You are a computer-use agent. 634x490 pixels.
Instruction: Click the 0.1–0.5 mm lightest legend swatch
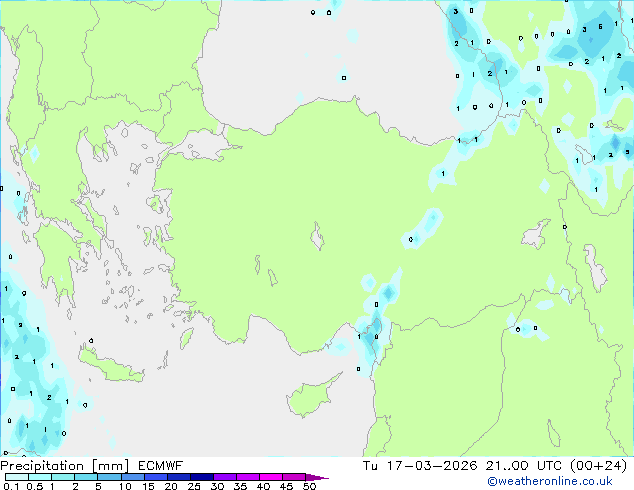coord(17,477)
